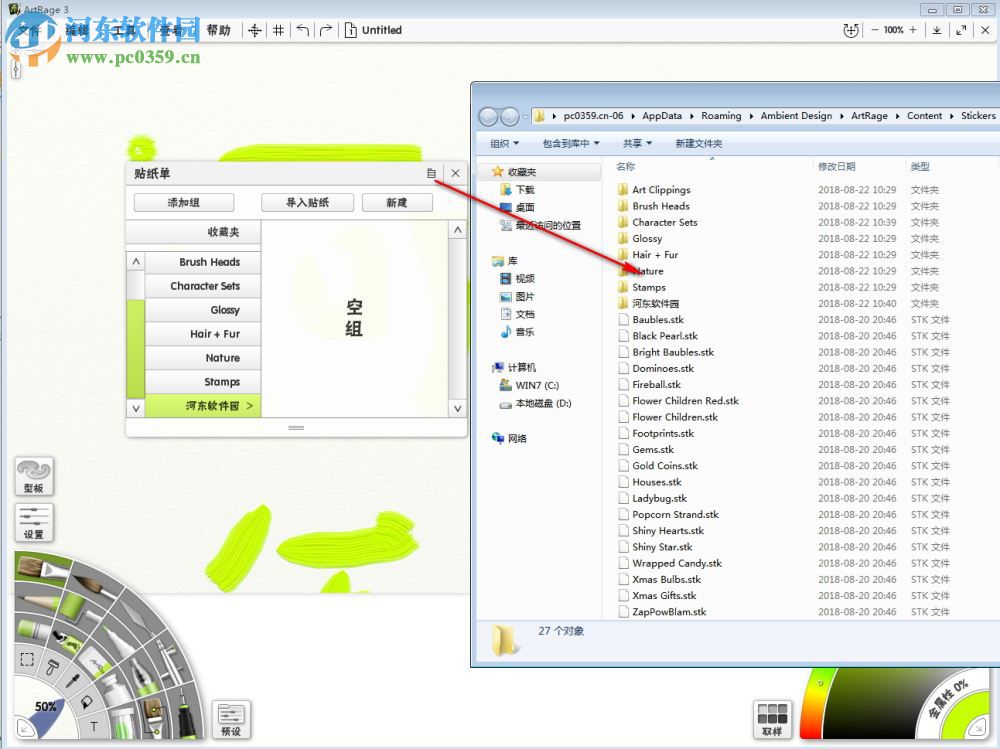
Task: Select the 河东软件园 sticker group
Action: click(x=203, y=406)
